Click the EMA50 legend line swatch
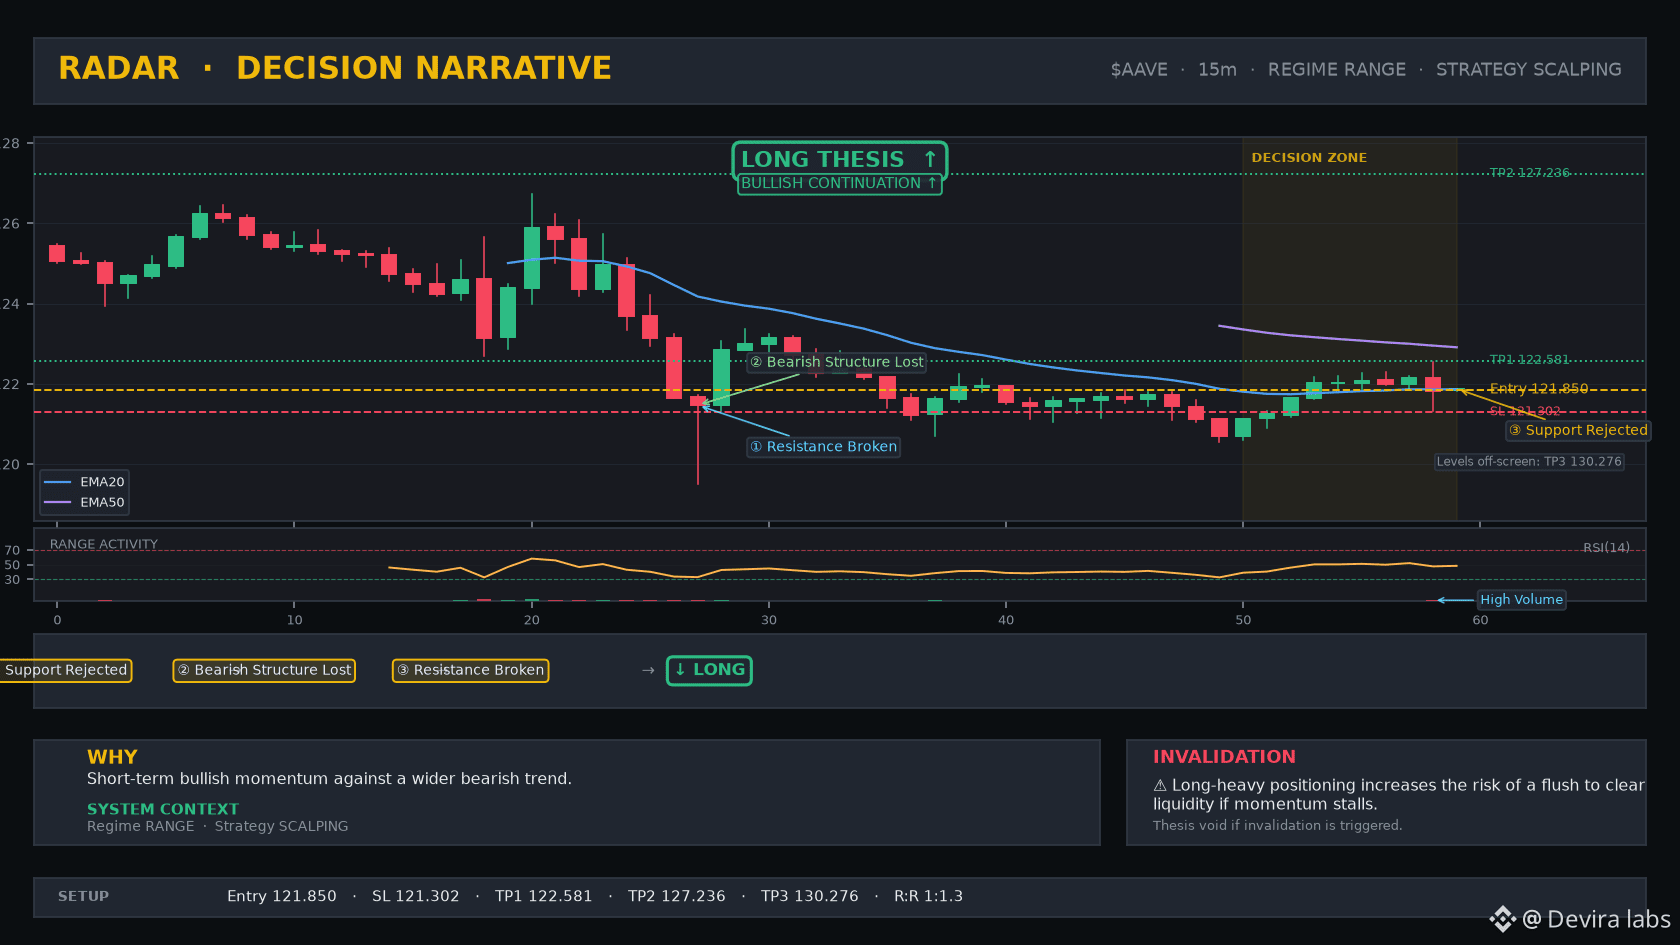The width and height of the screenshot is (1680, 945). tap(58, 502)
